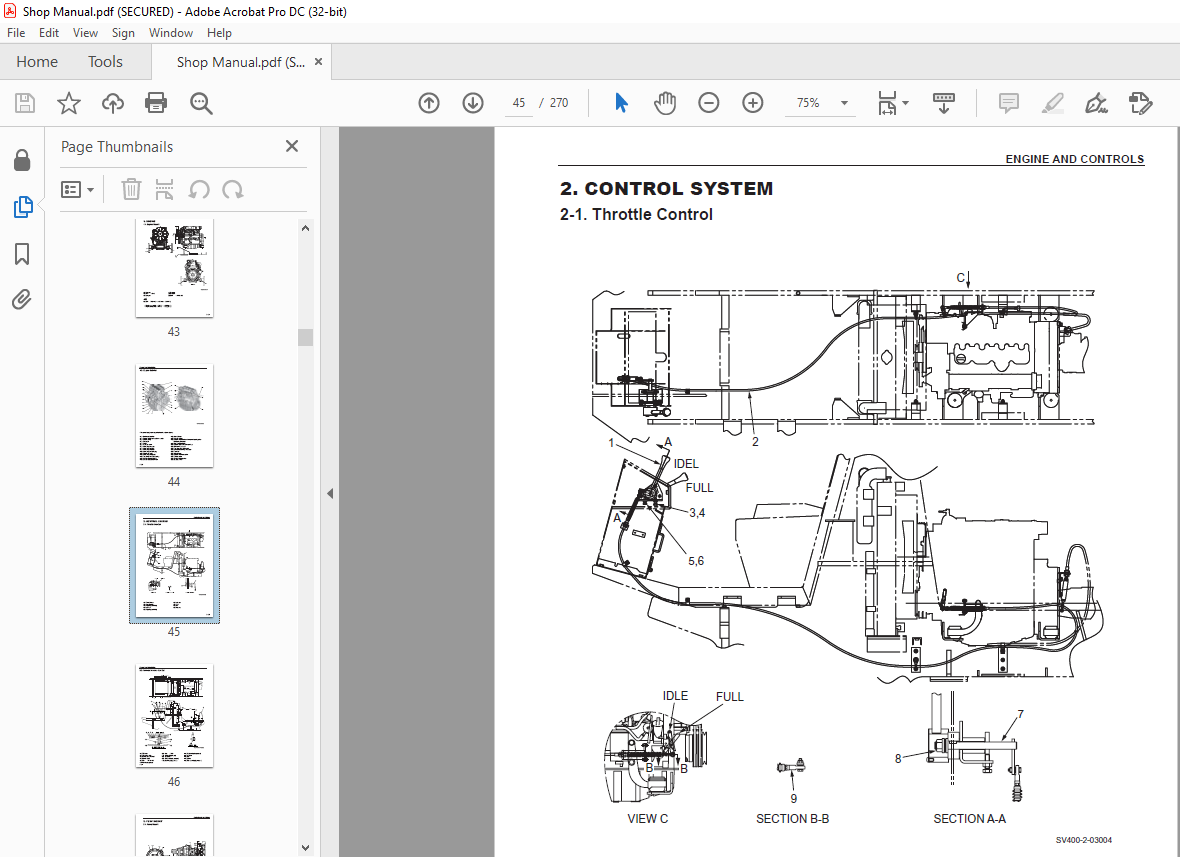Select page 46 thumbnail
1180x857 pixels.
(175, 716)
